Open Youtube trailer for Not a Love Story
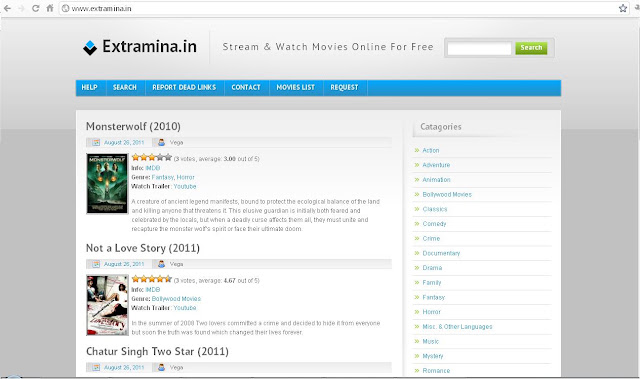Viewport: 640px width, 379px height. tap(184, 308)
